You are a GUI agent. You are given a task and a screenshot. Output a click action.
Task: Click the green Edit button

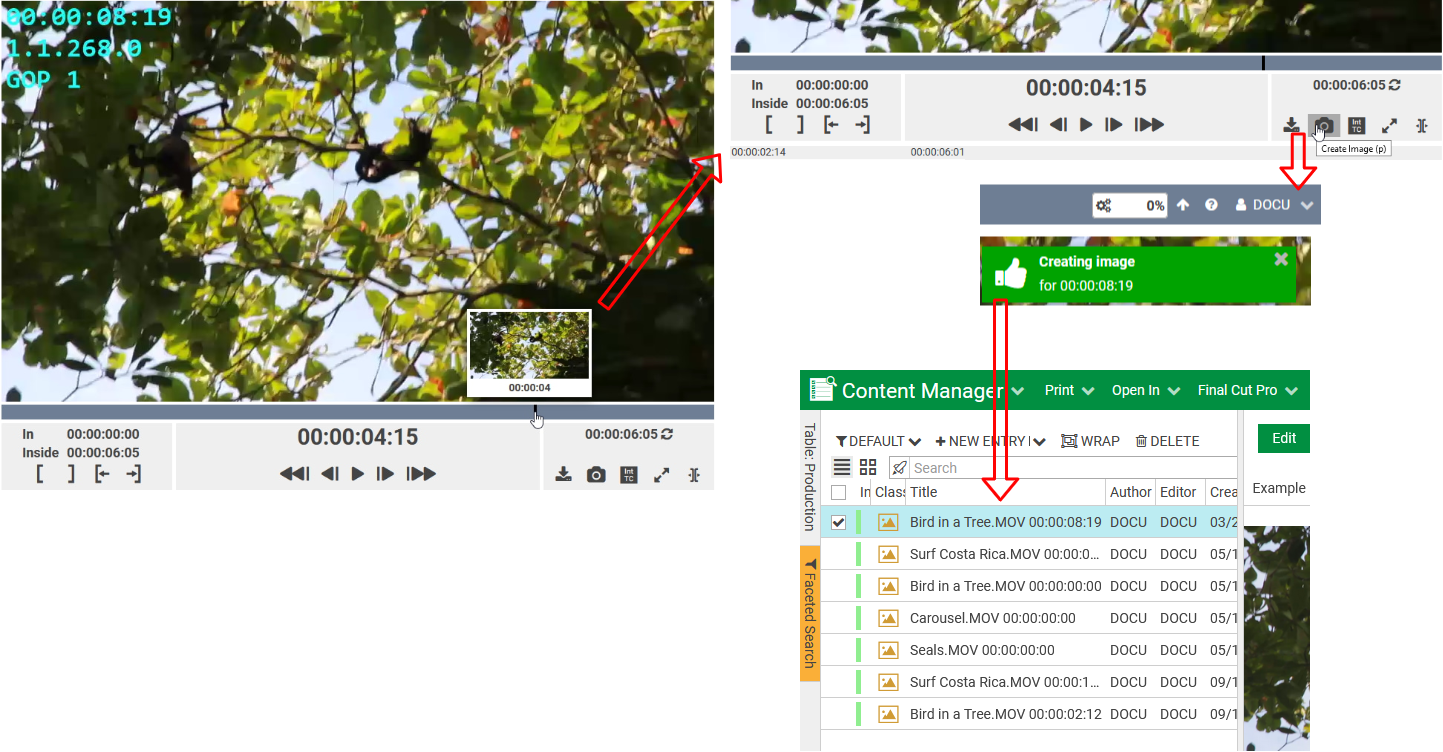pyautogui.click(x=1283, y=438)
